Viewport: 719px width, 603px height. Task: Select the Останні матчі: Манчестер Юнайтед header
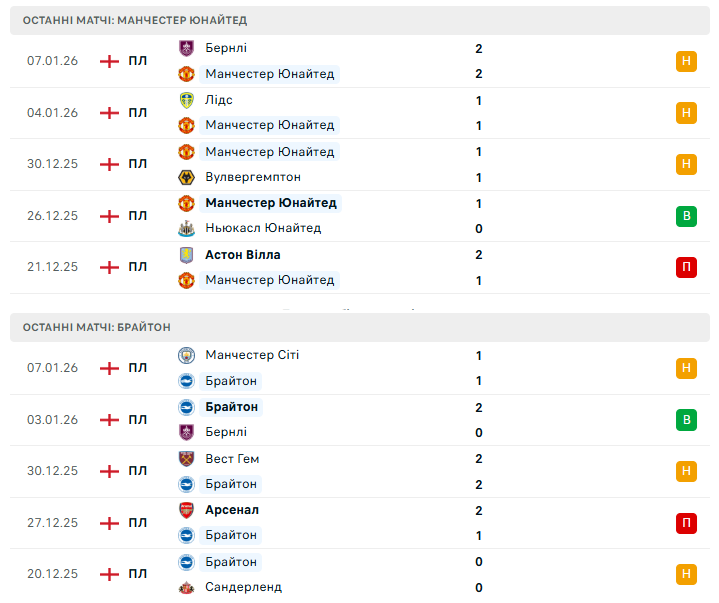[x=135, y=20]
